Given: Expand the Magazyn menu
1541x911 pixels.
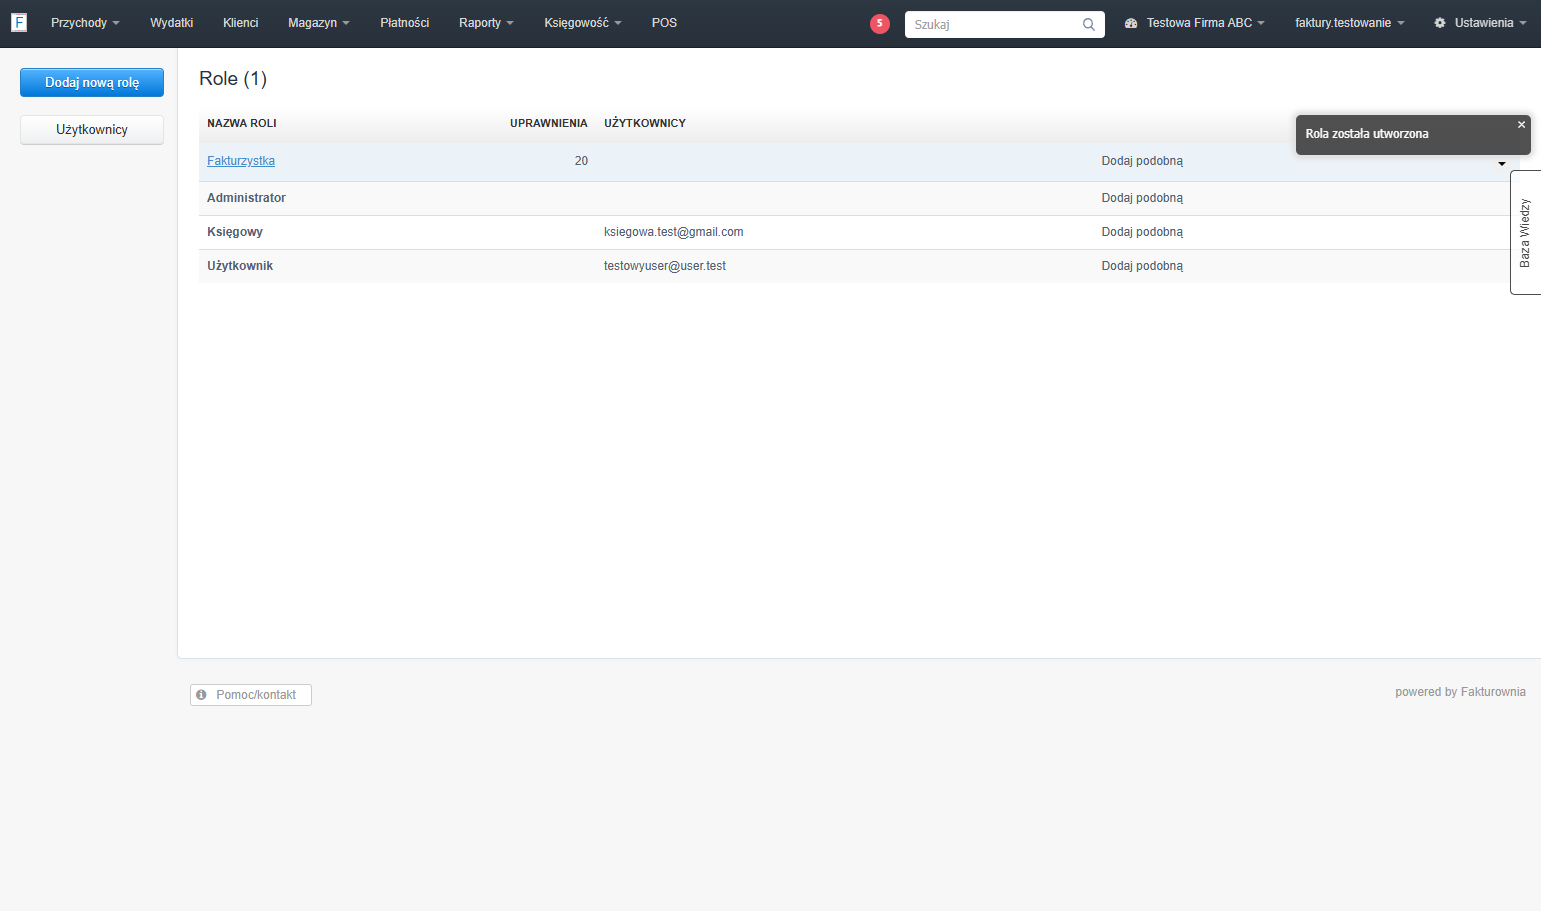Looking at the screenshot, I should [x=319, y=23].
